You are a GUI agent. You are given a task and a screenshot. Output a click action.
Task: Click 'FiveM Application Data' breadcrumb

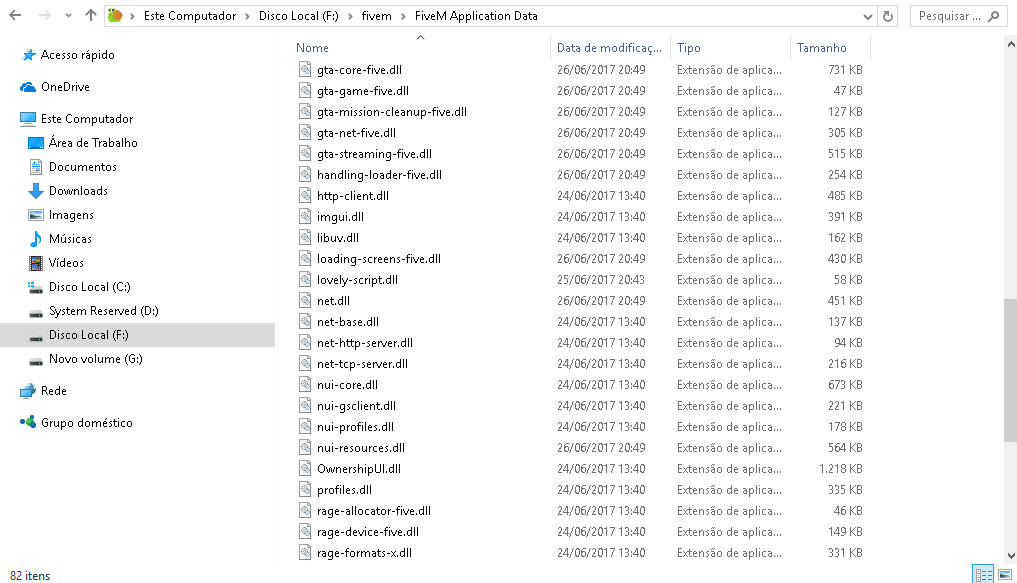(x=476, y=16)
